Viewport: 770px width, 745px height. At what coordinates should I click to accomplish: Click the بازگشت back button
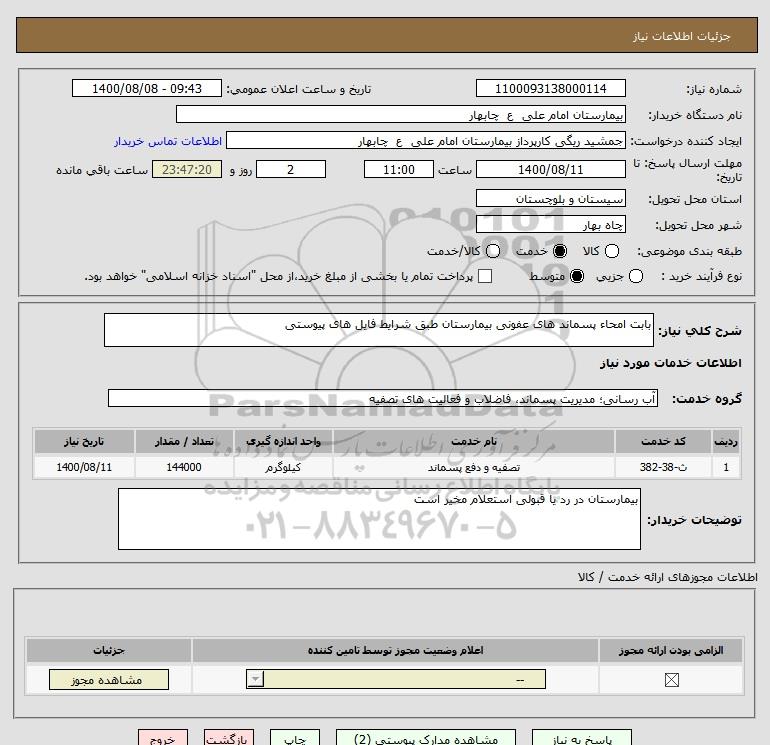[229, 738]
